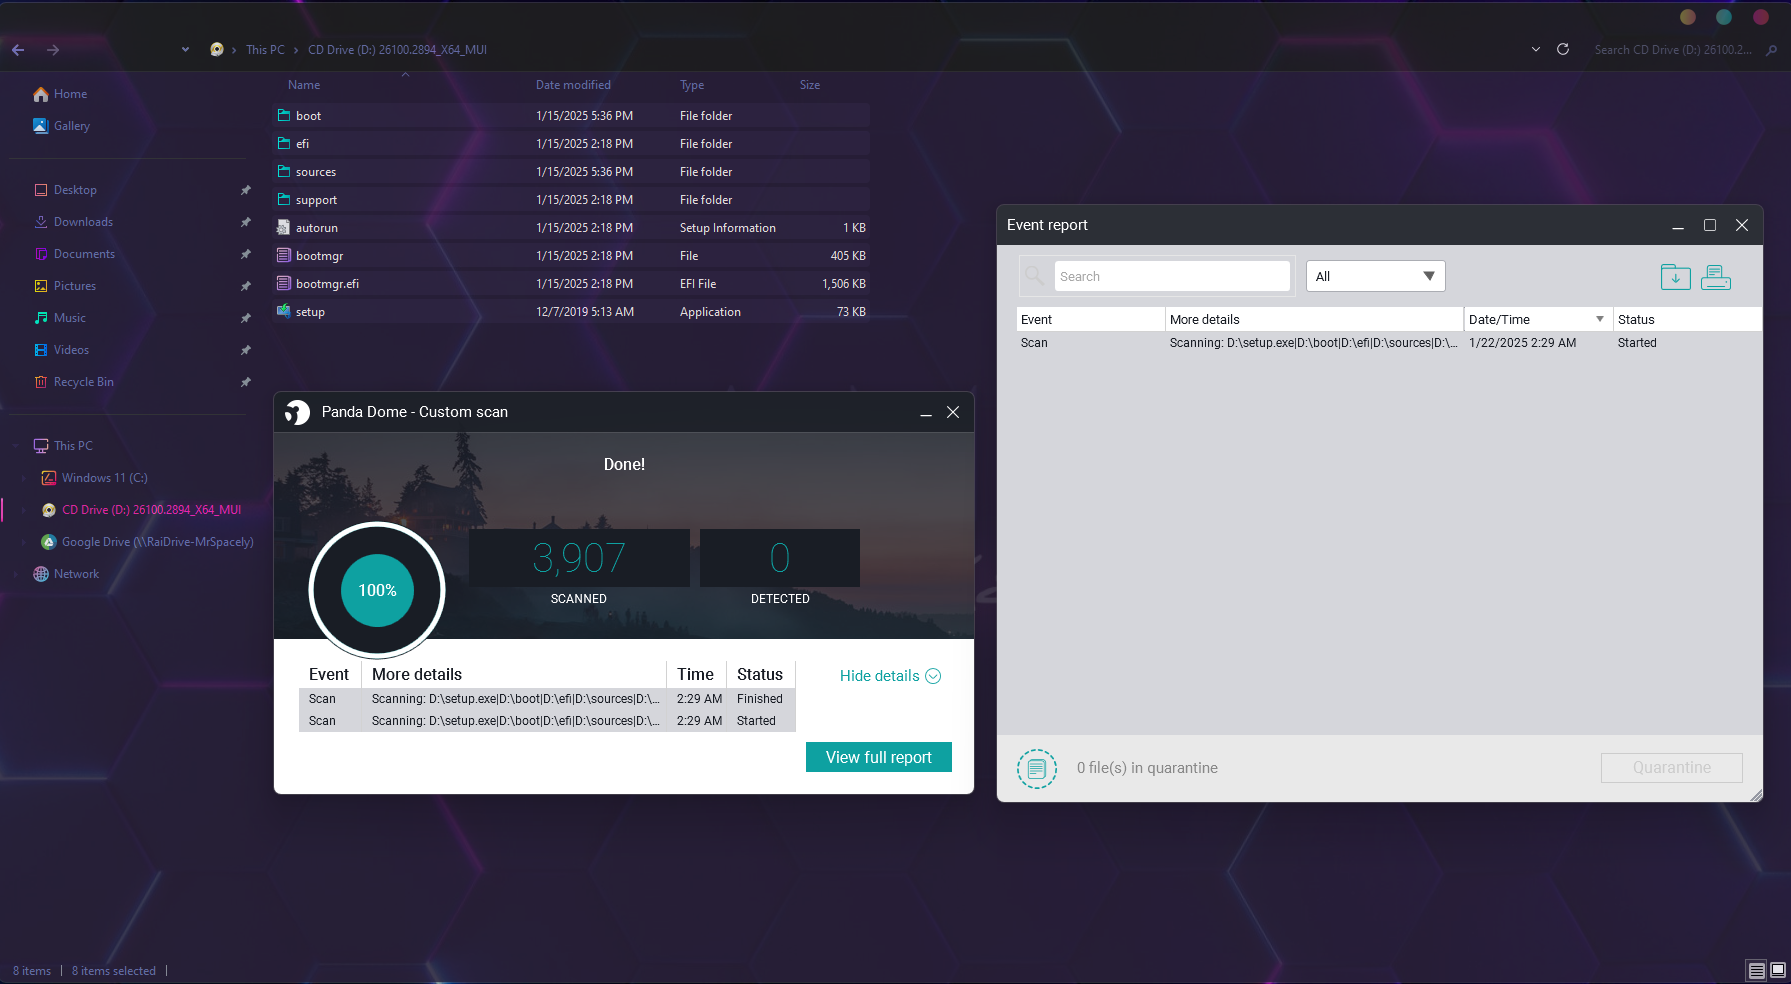The width and height of the screenshot is (1791, 984).
Task: Open Gallery in the navigation pane
Action: coord(72,126)
